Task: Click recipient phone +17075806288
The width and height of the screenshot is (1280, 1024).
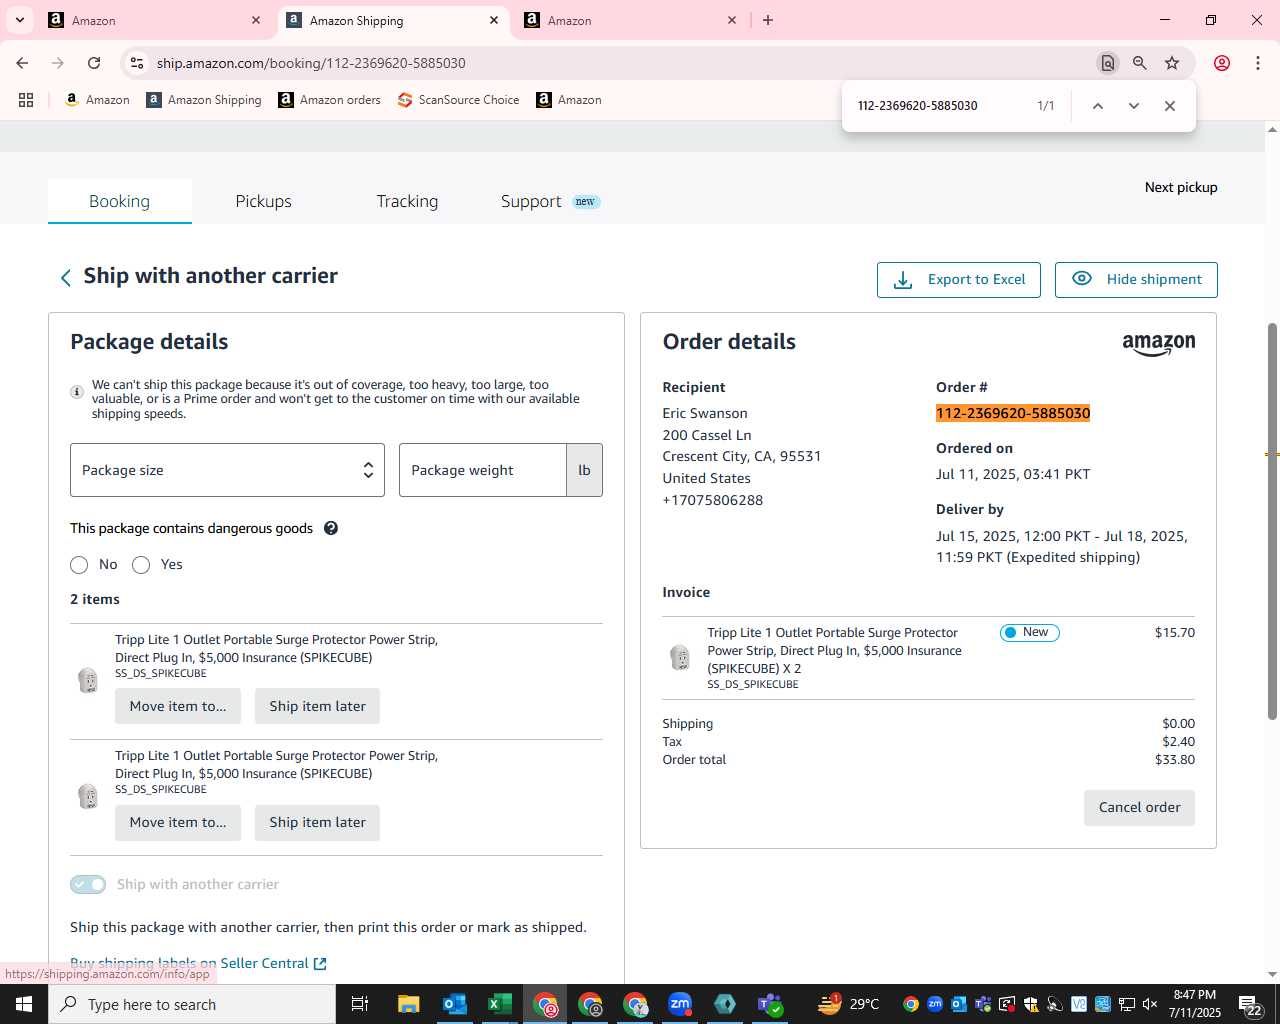Action: 713,500
